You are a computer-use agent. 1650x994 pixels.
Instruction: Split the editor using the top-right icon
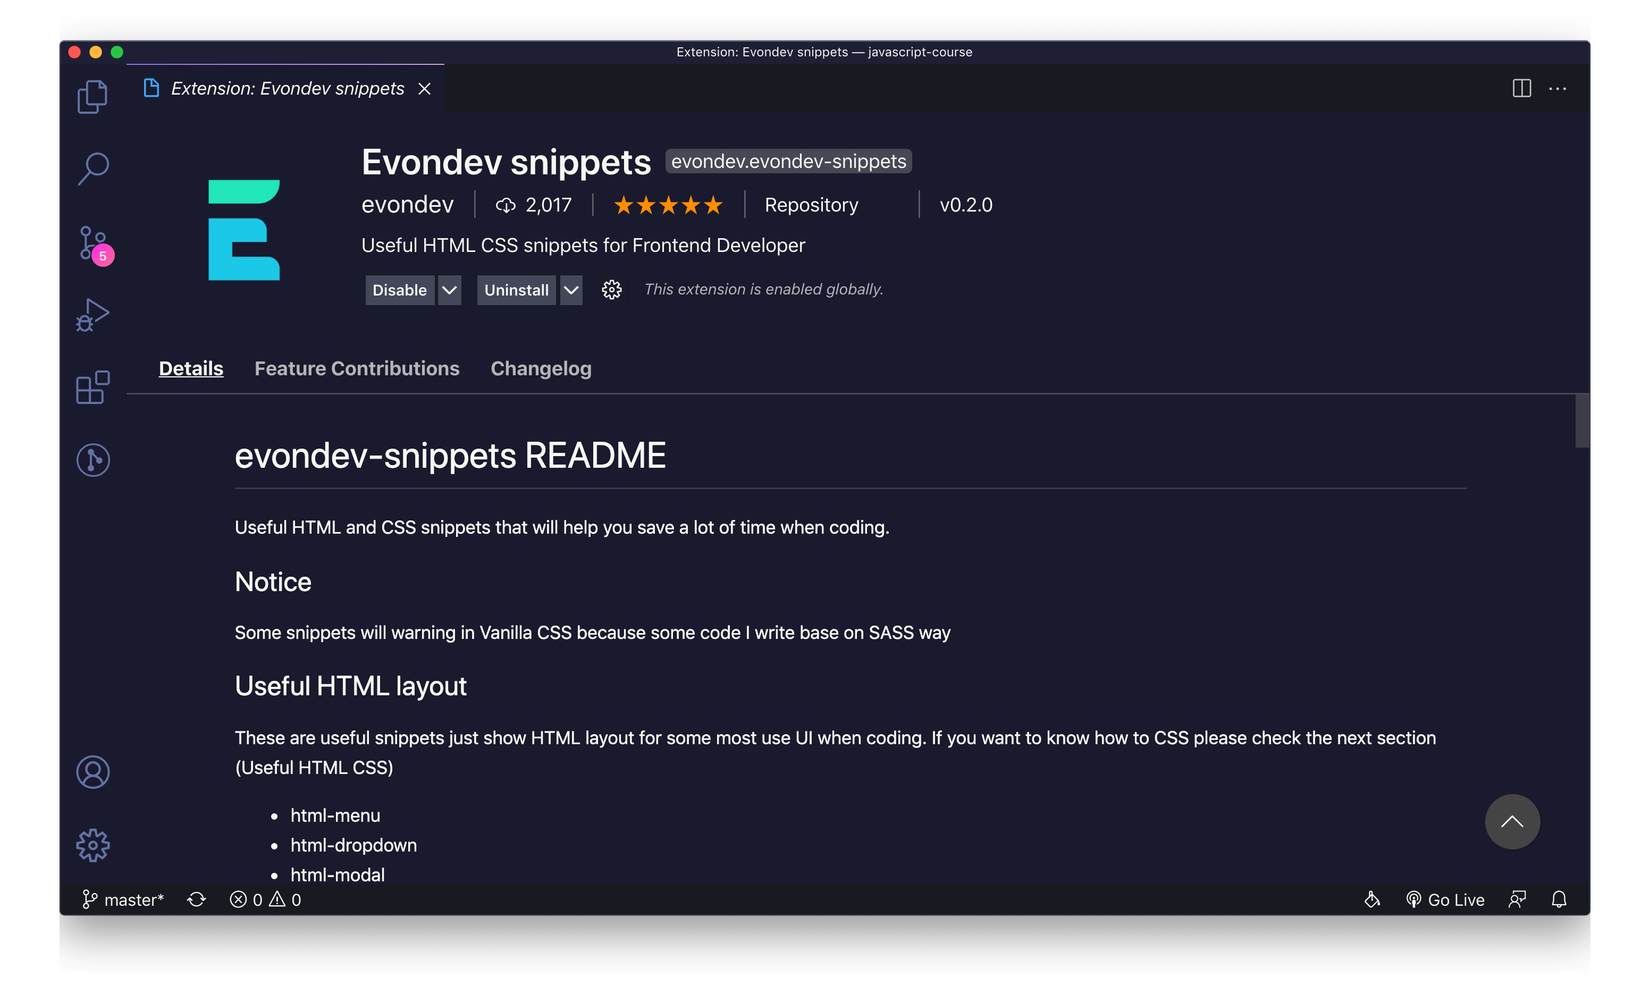(1521, 88)
